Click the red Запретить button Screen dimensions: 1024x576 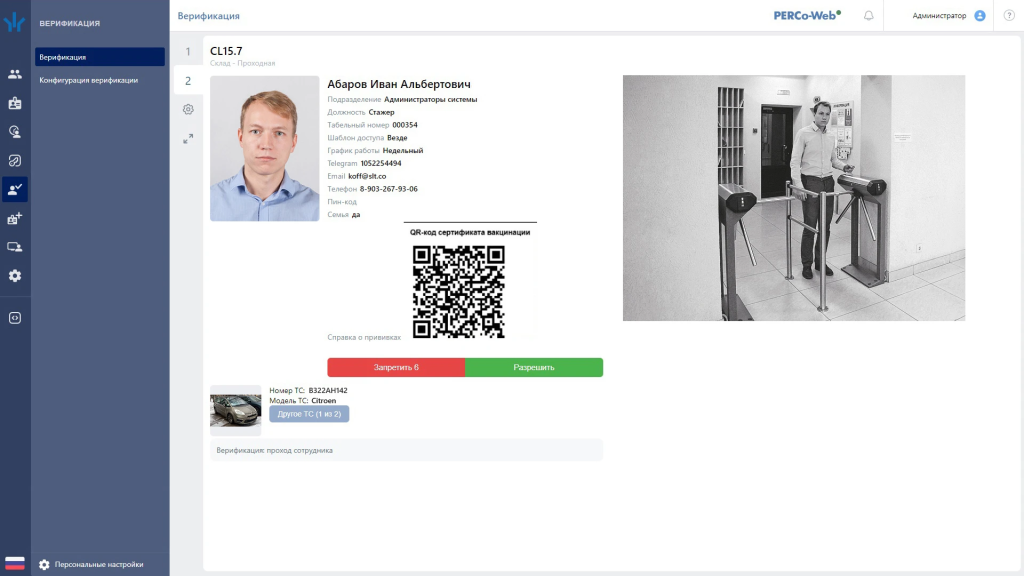tap(396, 367)
